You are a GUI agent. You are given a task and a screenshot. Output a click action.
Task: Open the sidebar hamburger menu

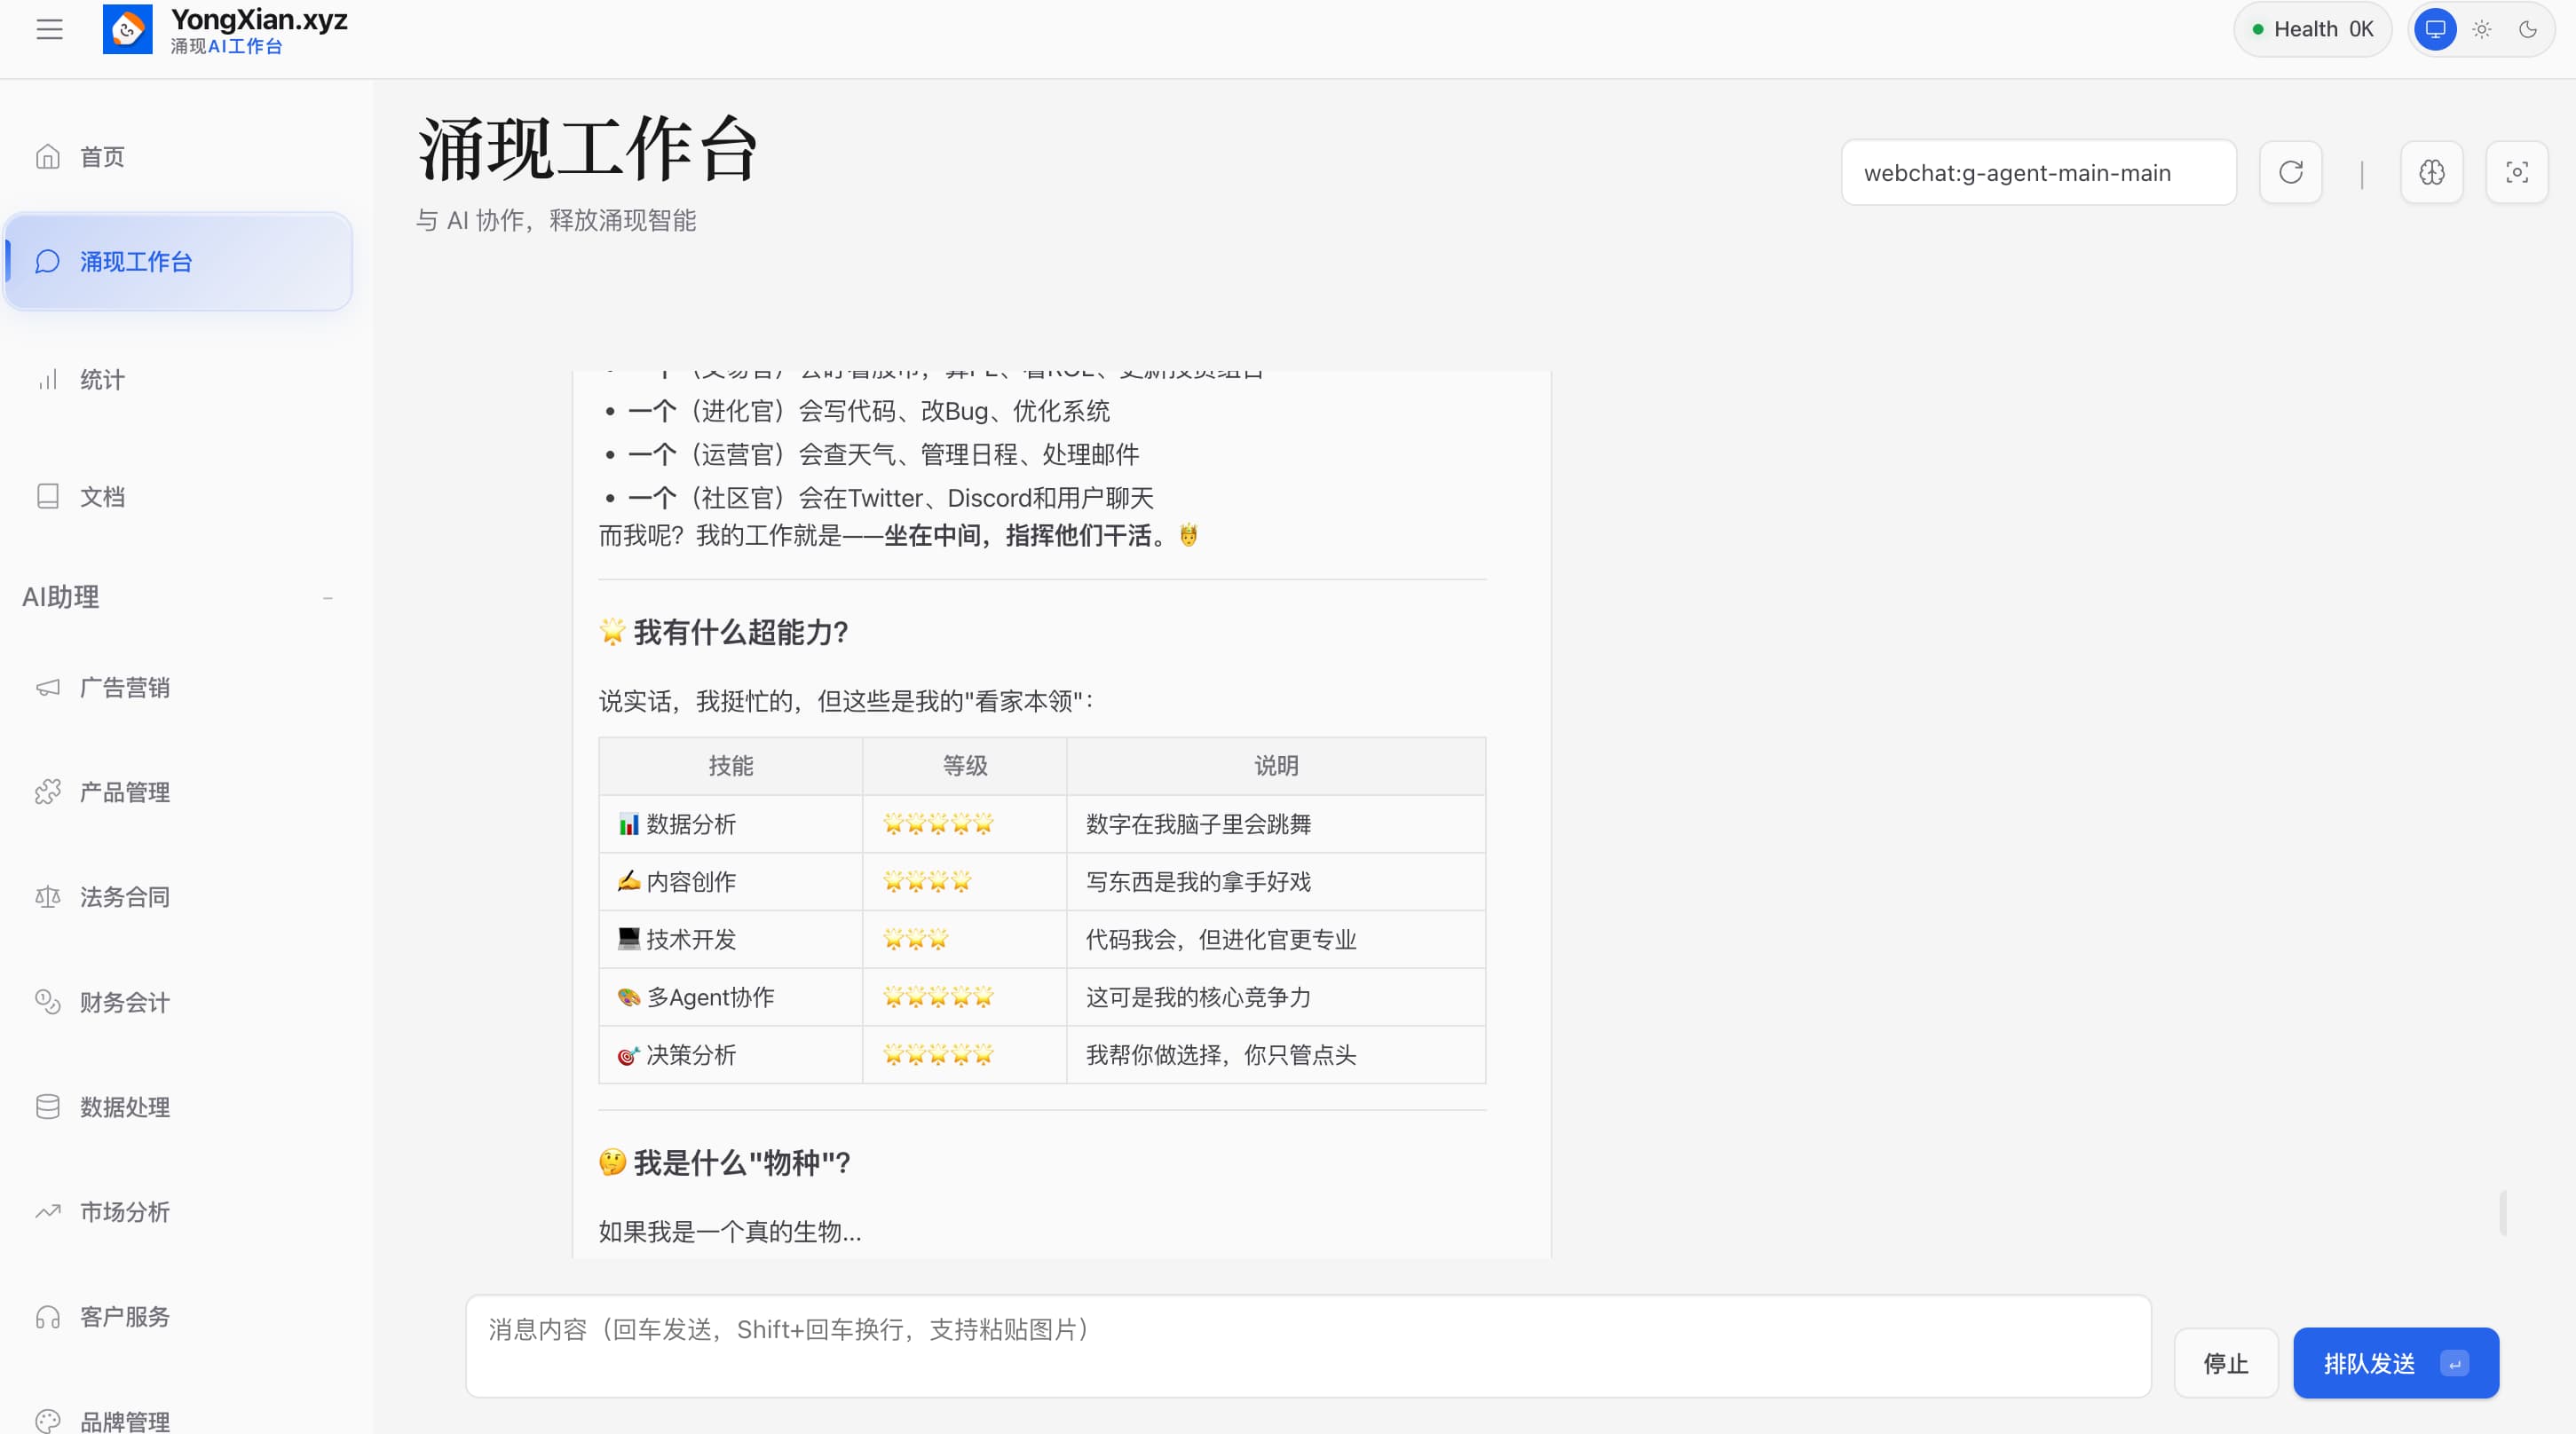tap(50, 29)
